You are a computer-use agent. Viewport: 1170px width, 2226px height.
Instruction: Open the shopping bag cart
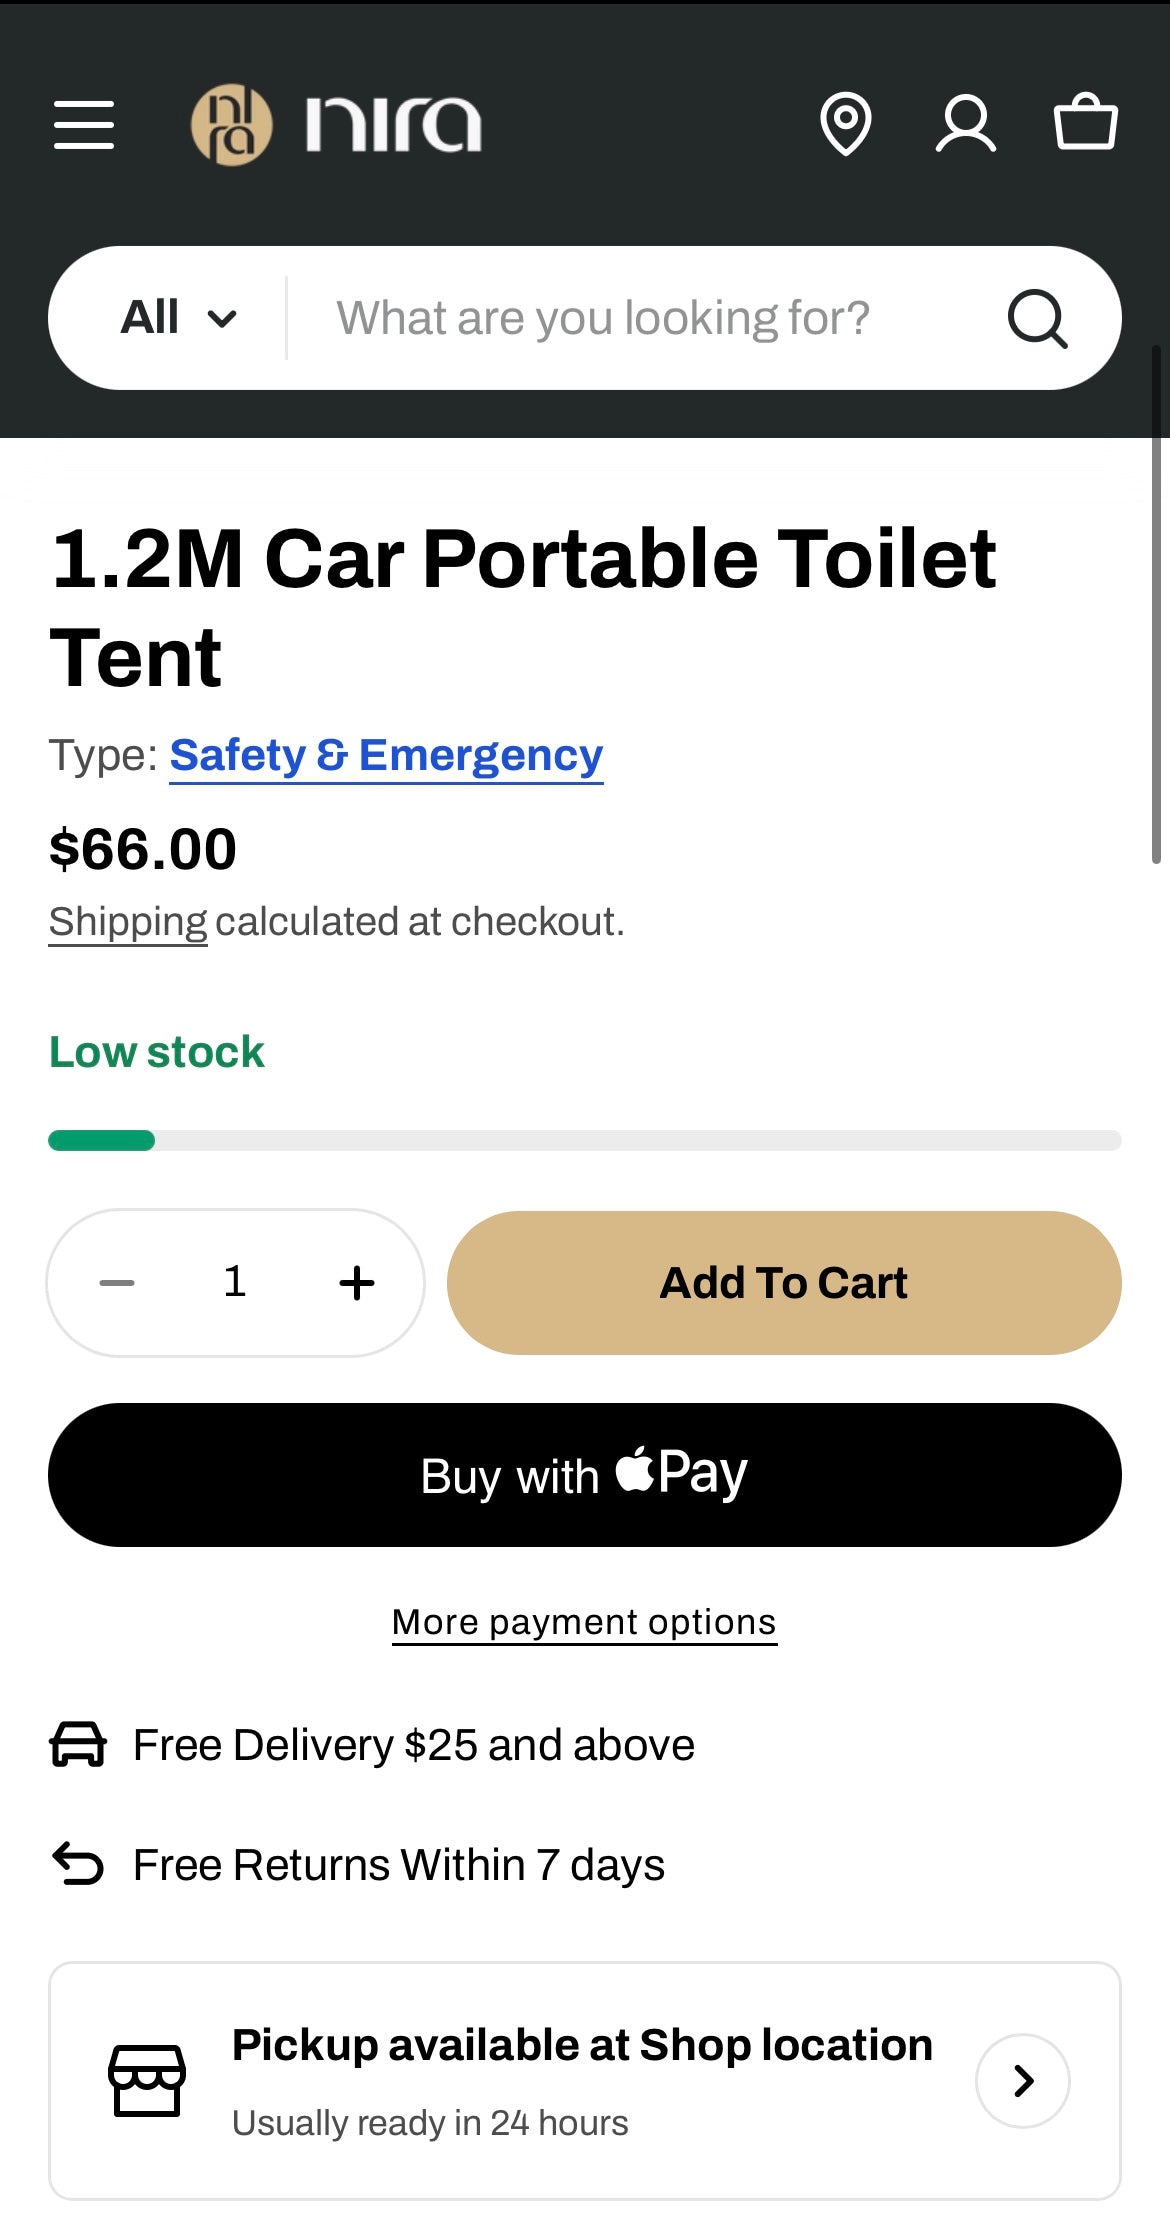[1085, 123]
